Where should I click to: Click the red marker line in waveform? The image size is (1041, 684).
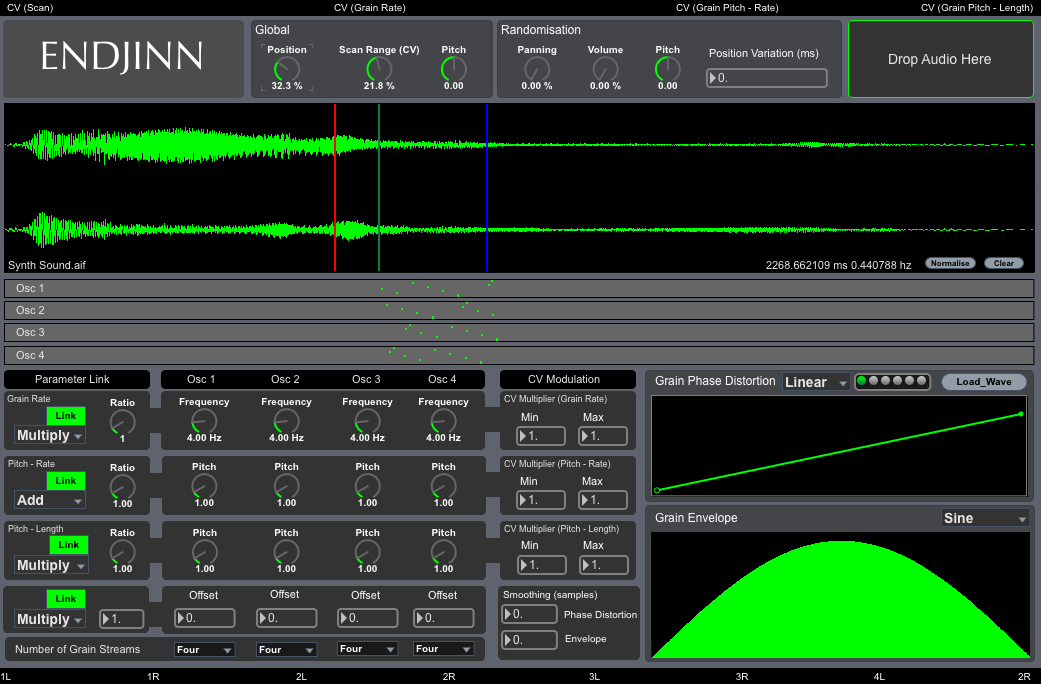point(335,187)
